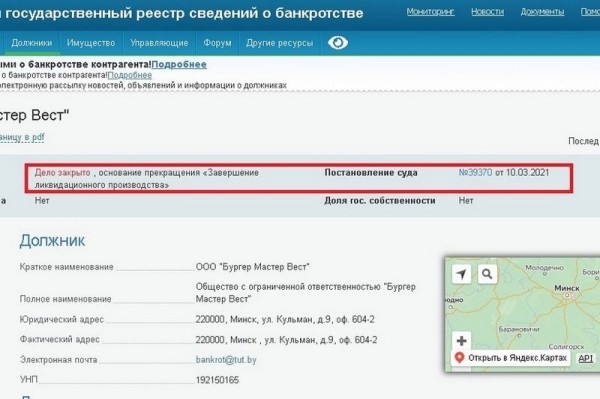The height and width of the screenshot is (399, 600).
Task: Click the Юридический адрес value
Action: [285, 319]
